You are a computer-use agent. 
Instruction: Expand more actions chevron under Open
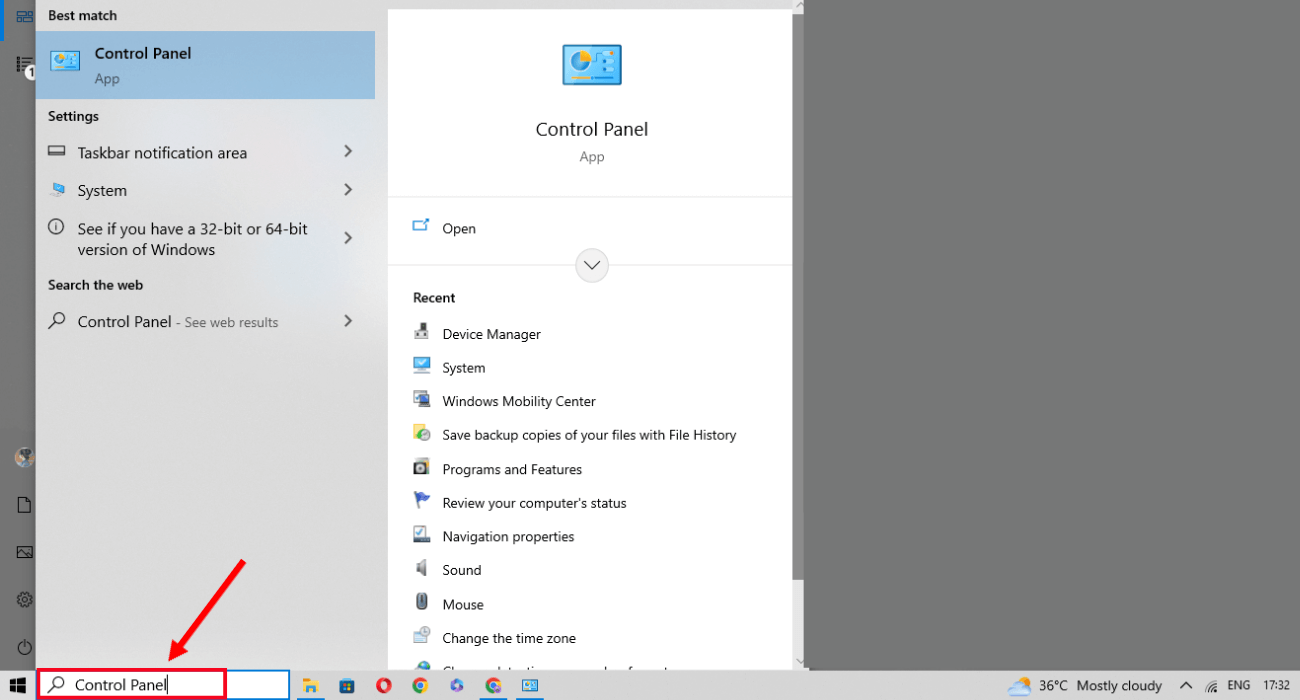coord(592,266)
